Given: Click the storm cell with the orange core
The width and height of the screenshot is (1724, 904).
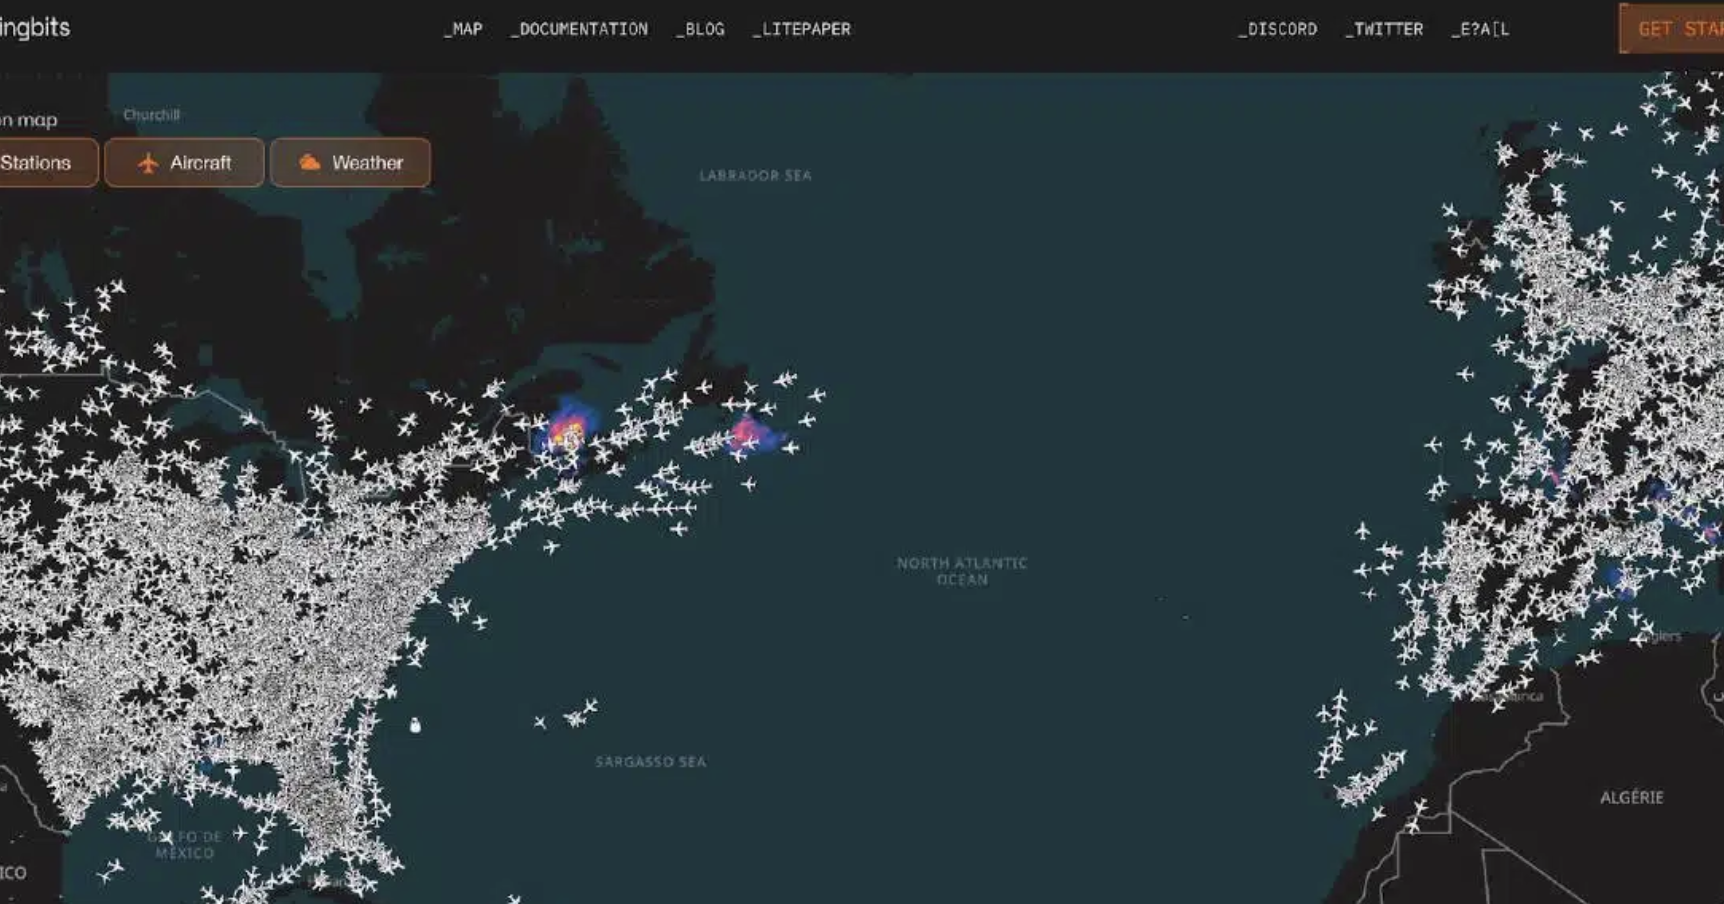Looking at the screenshot, I should 568,435.
